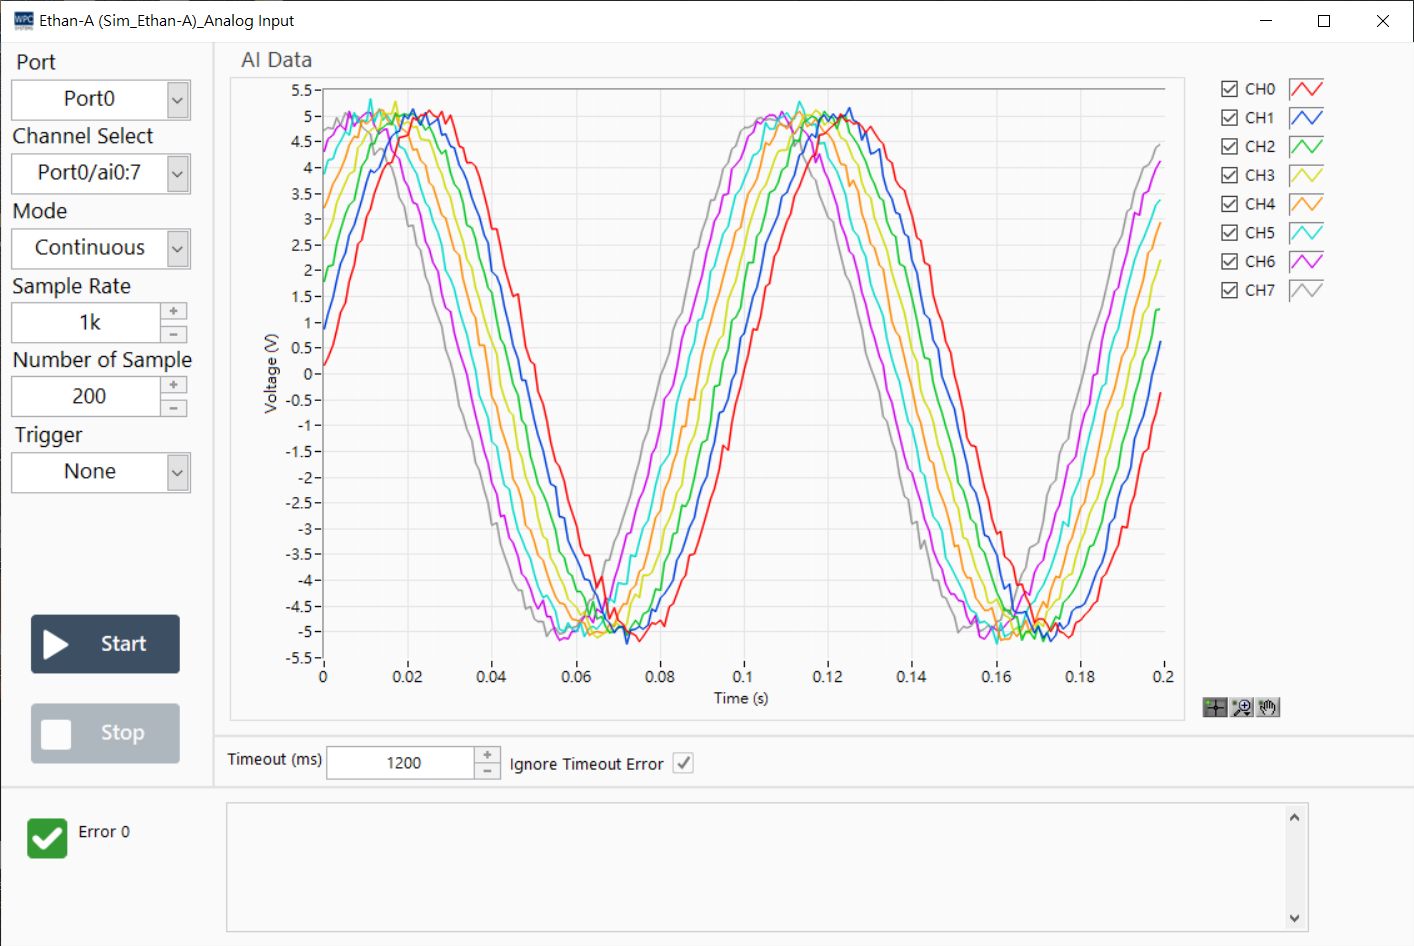The height and width of the screenshot is (946, 1414).
Task: Open the Port0 dropdown
Action: pyautogui.click(x=176, y=99)
